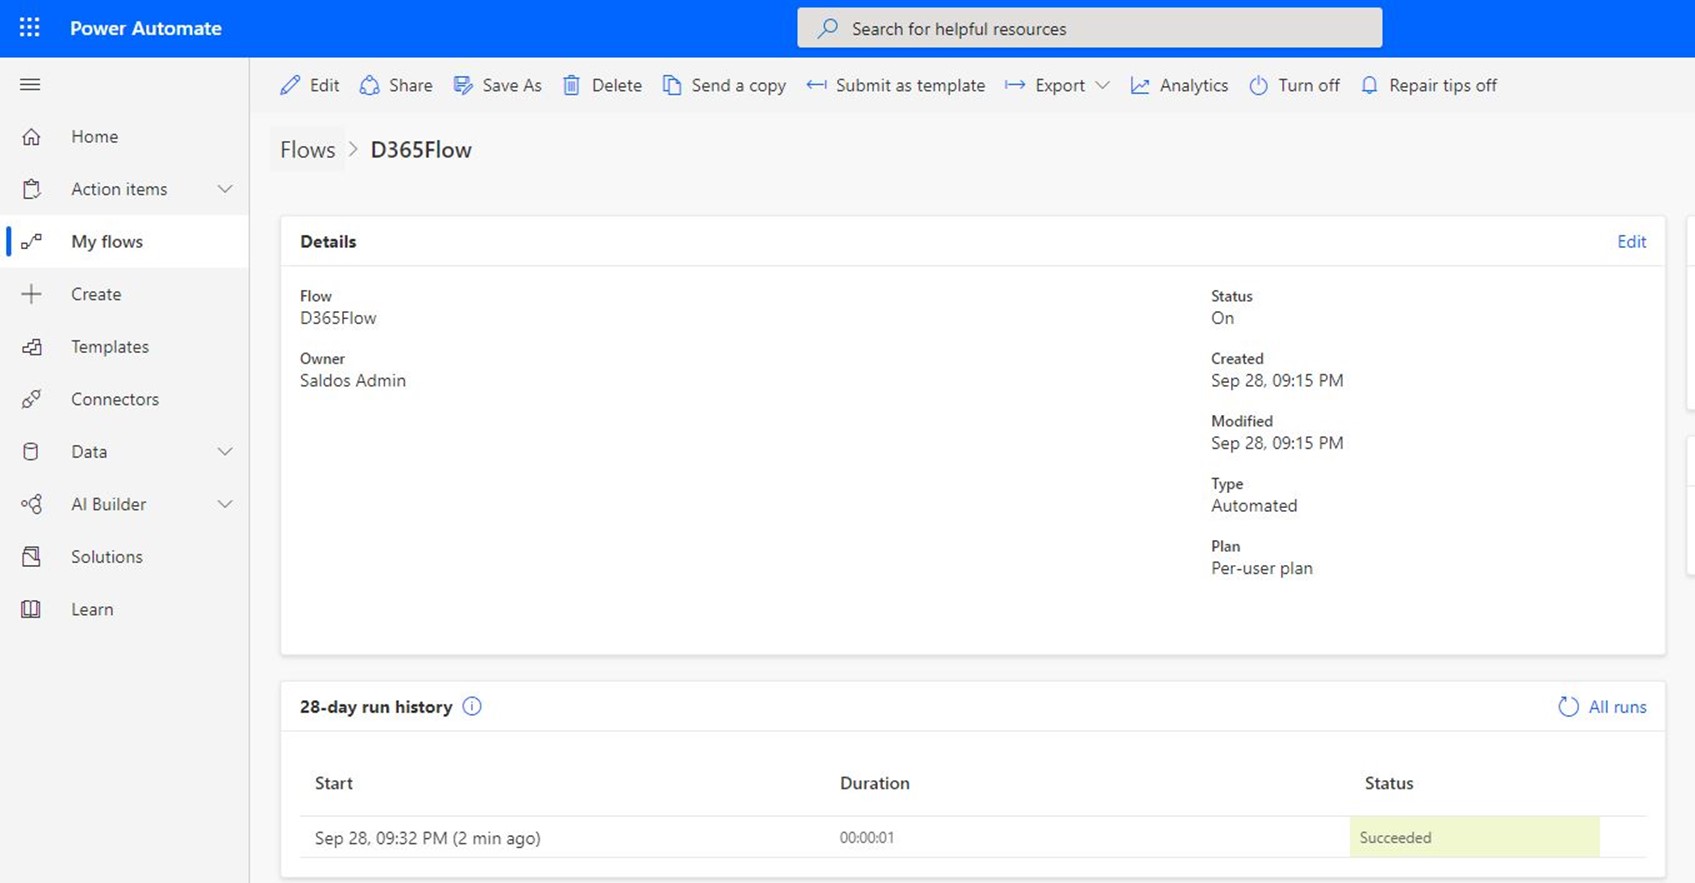Expand Action items in sidebar

tap(225, 189)
